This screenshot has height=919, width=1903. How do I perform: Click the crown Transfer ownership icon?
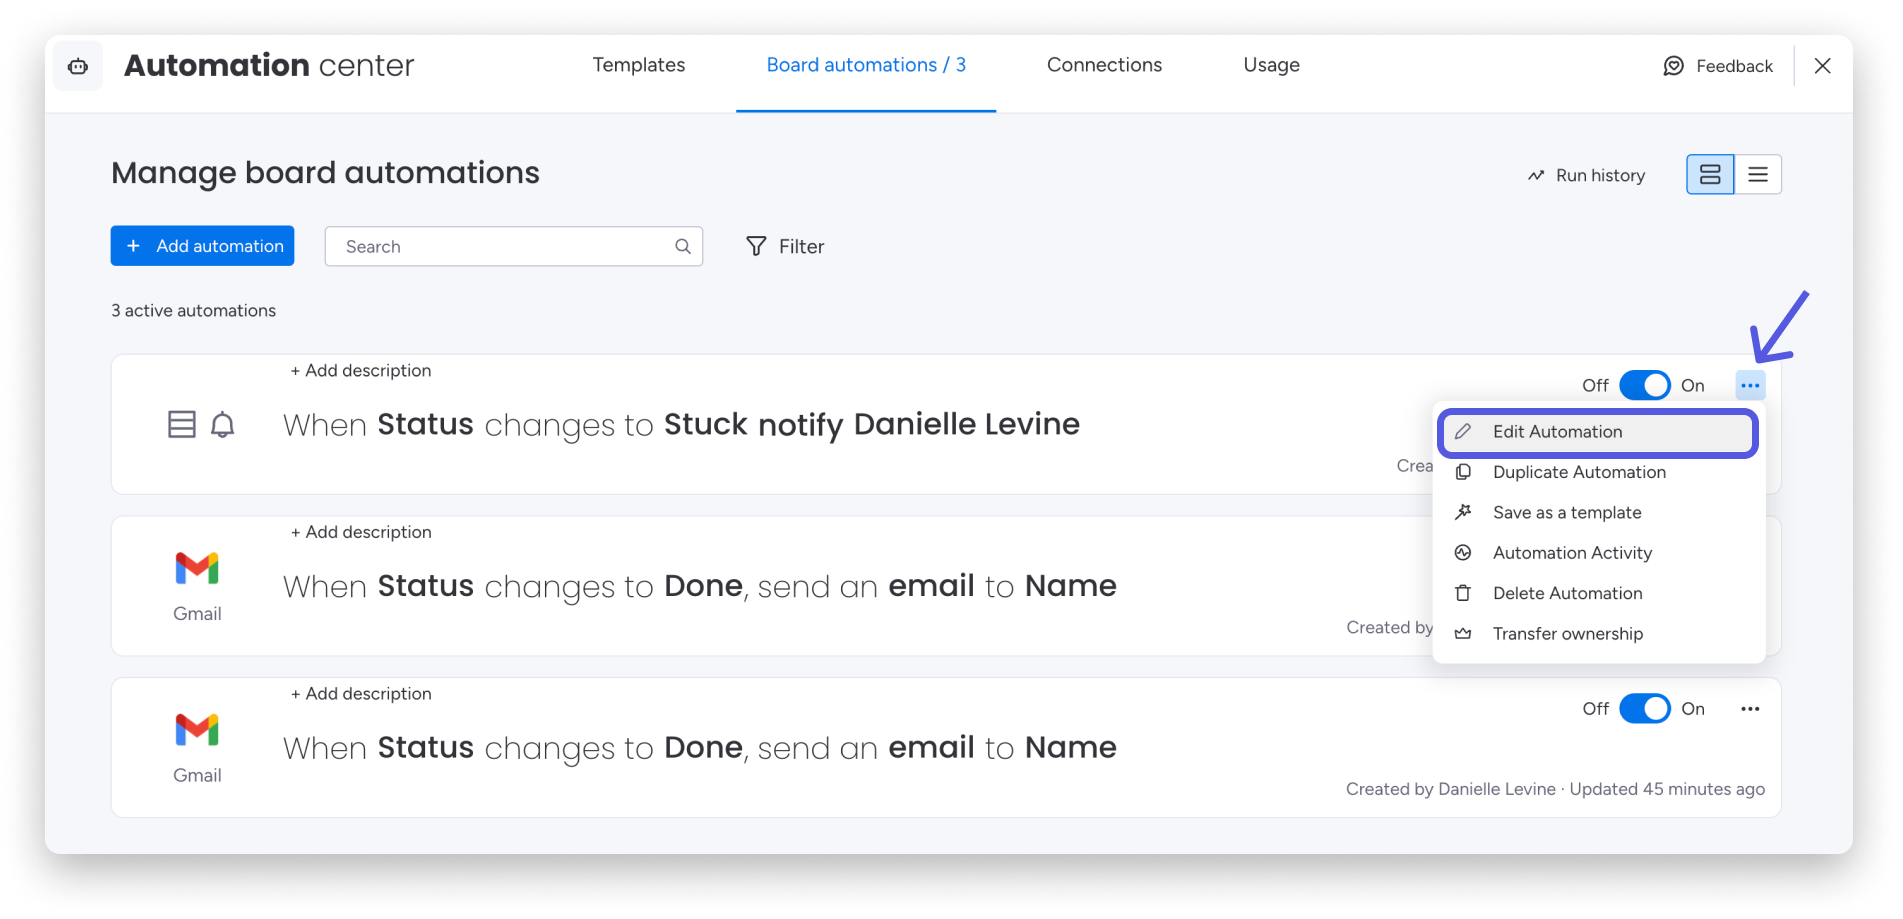[1463, 634]
